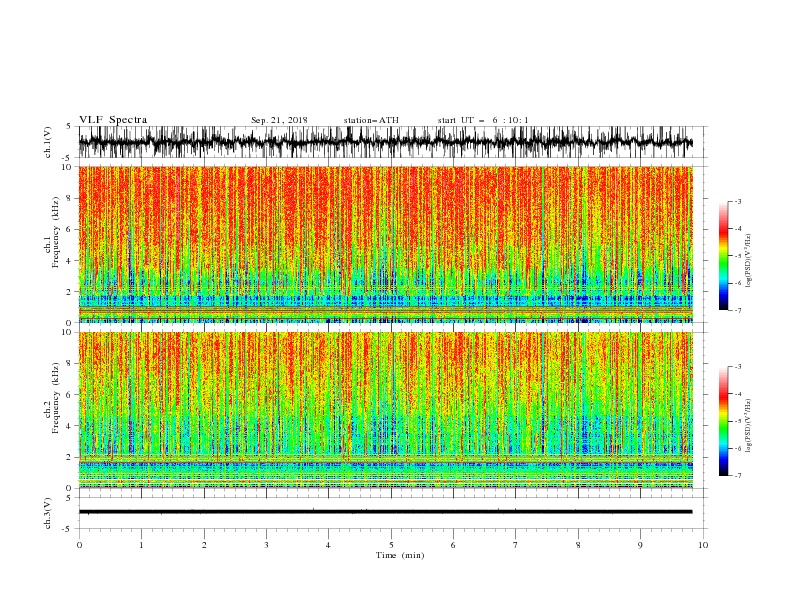Click the ch.2 frequency axis "6" tick label
The image size is (792, 612).
70,395
